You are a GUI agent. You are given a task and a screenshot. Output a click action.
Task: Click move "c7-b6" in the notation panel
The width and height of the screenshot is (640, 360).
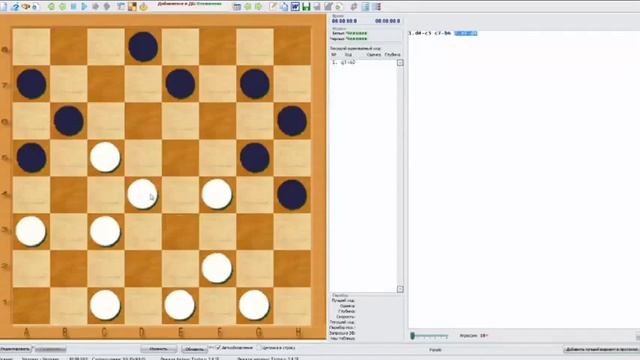(x=443, y=33)
